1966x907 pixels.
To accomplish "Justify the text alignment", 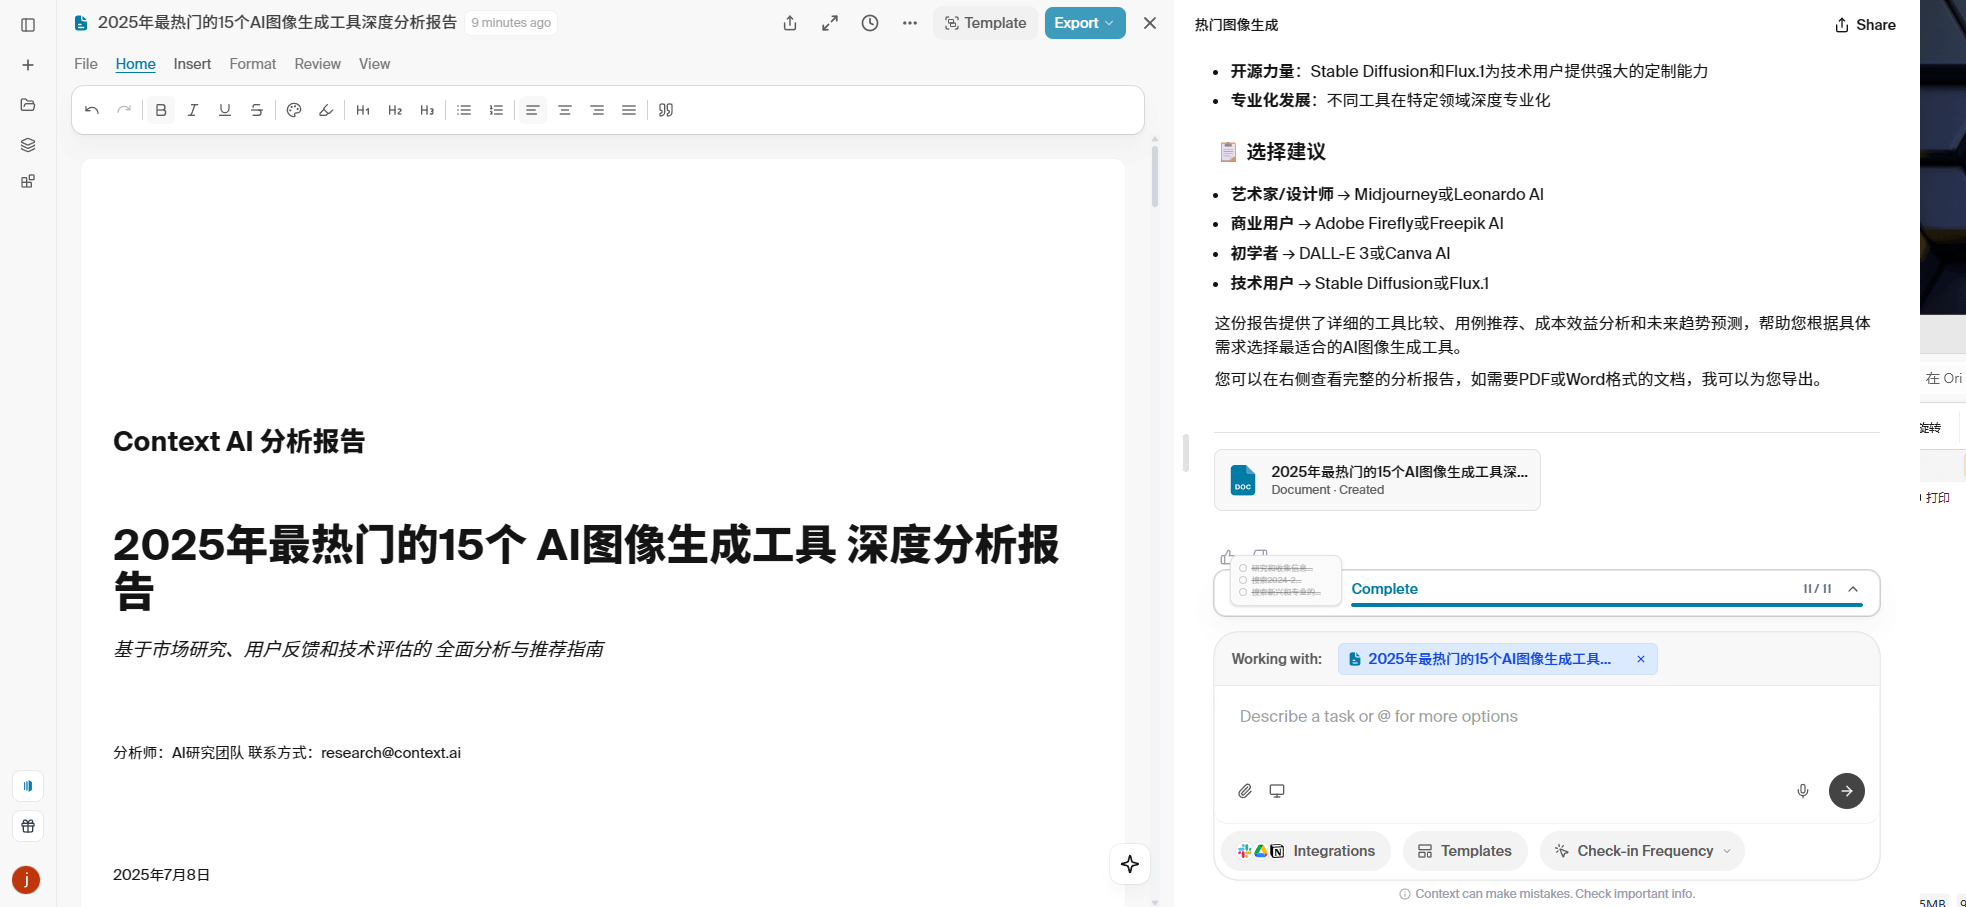I will coord(629,110).
